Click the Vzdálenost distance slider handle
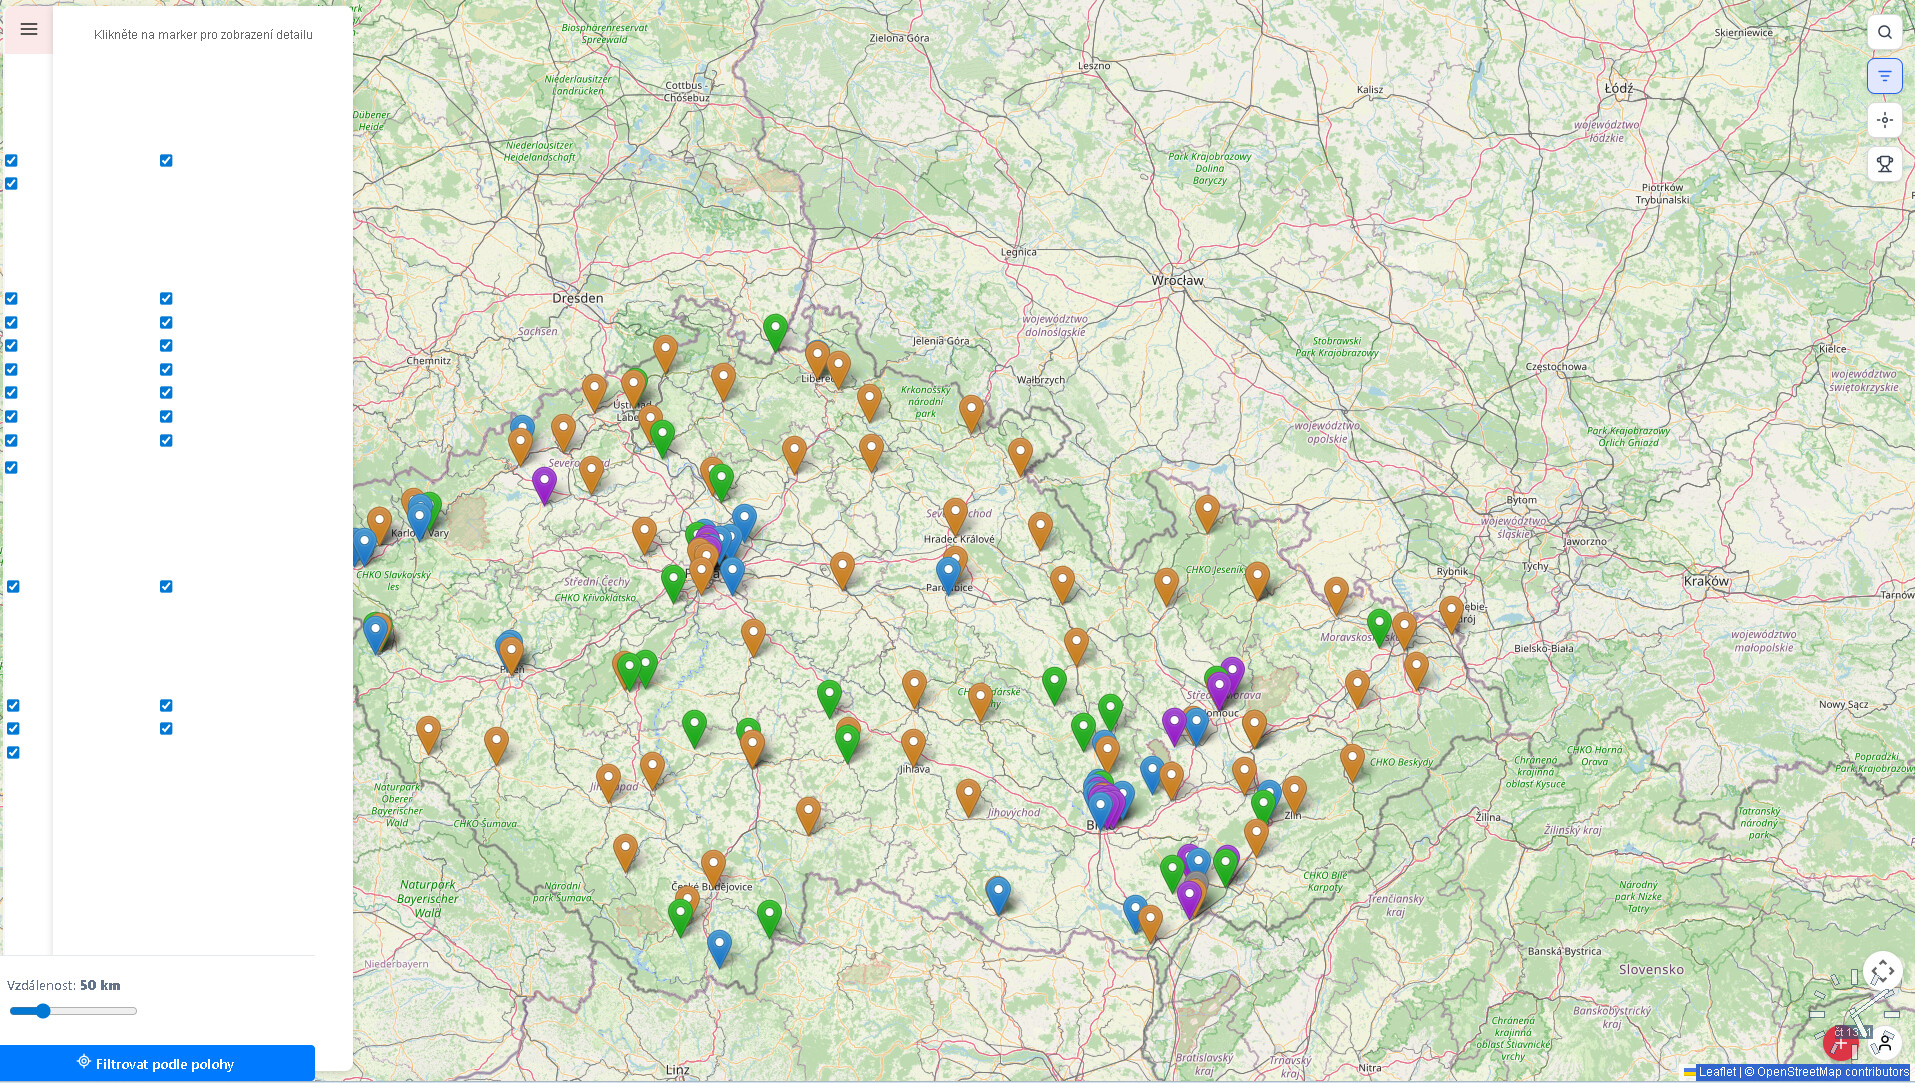Screen dimensions: 1915x1083 pyautogui.click(x=43, y=1011)
